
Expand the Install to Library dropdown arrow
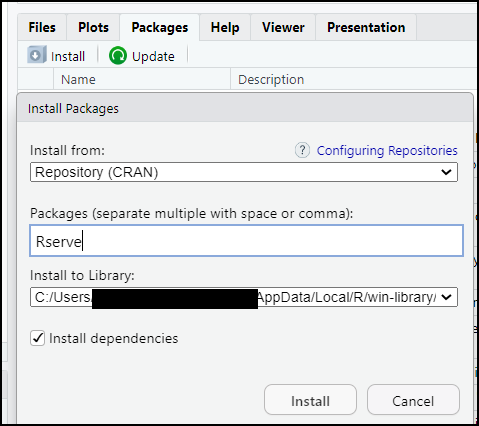446,297
